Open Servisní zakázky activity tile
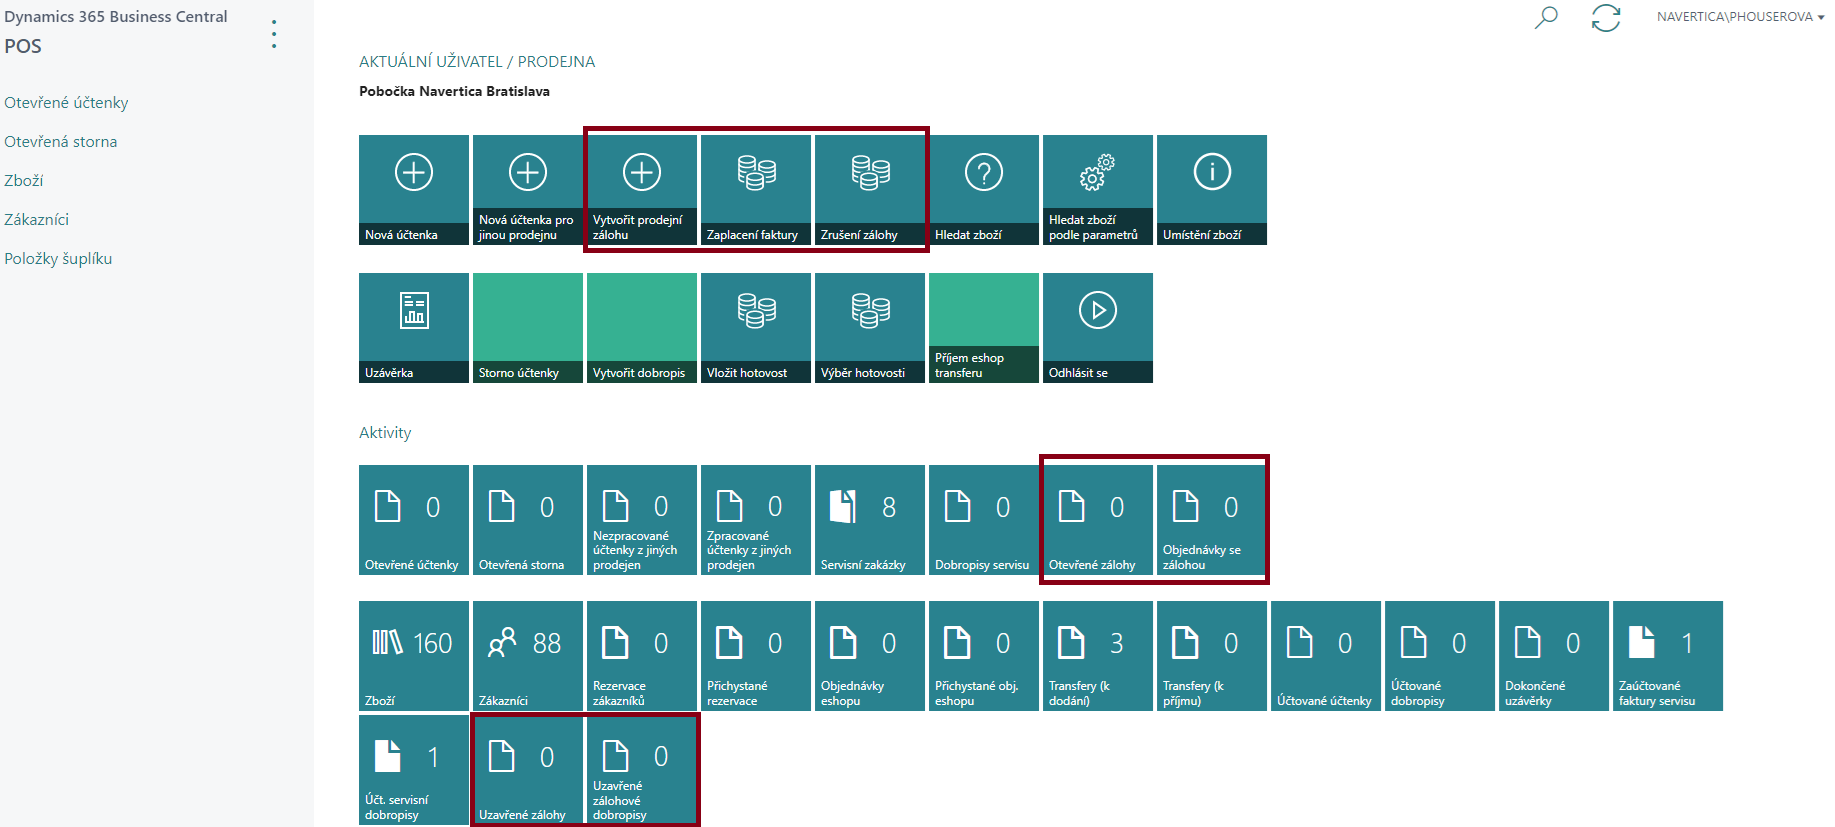The height and width of the screenshot is (827, 1835). tap(870, 519)
